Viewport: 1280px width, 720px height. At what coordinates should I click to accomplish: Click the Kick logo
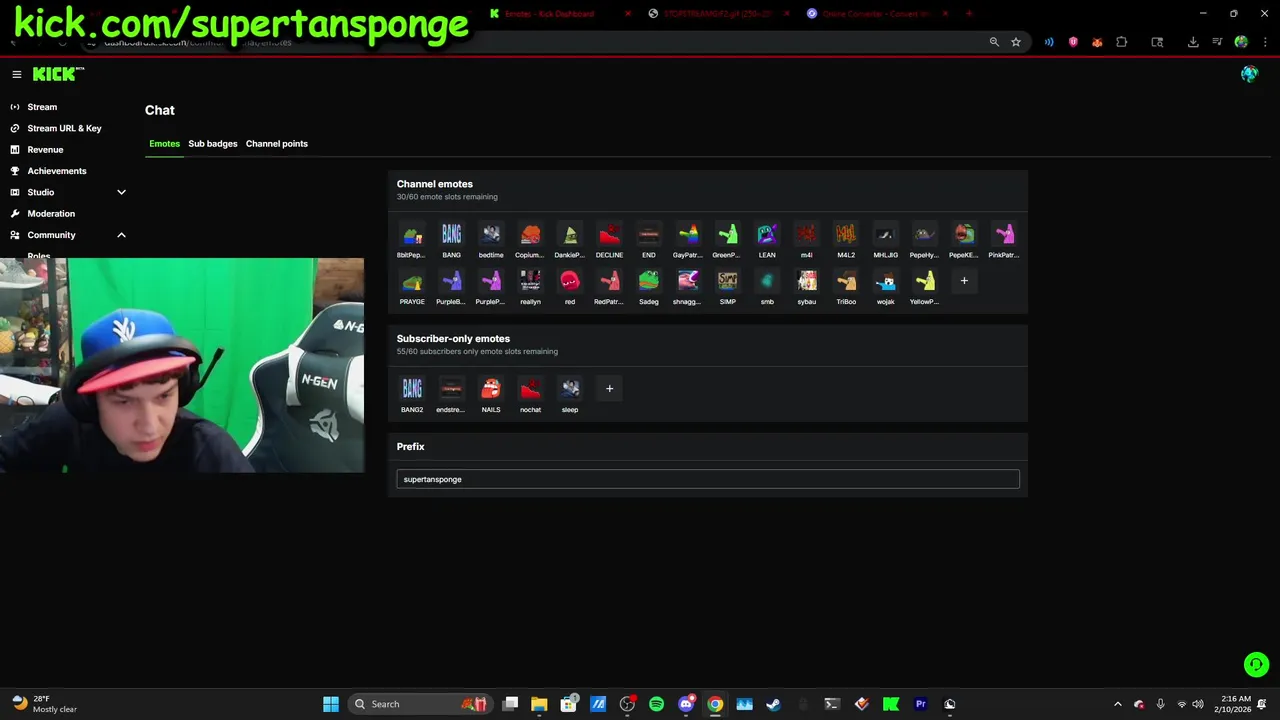[58, 74]
